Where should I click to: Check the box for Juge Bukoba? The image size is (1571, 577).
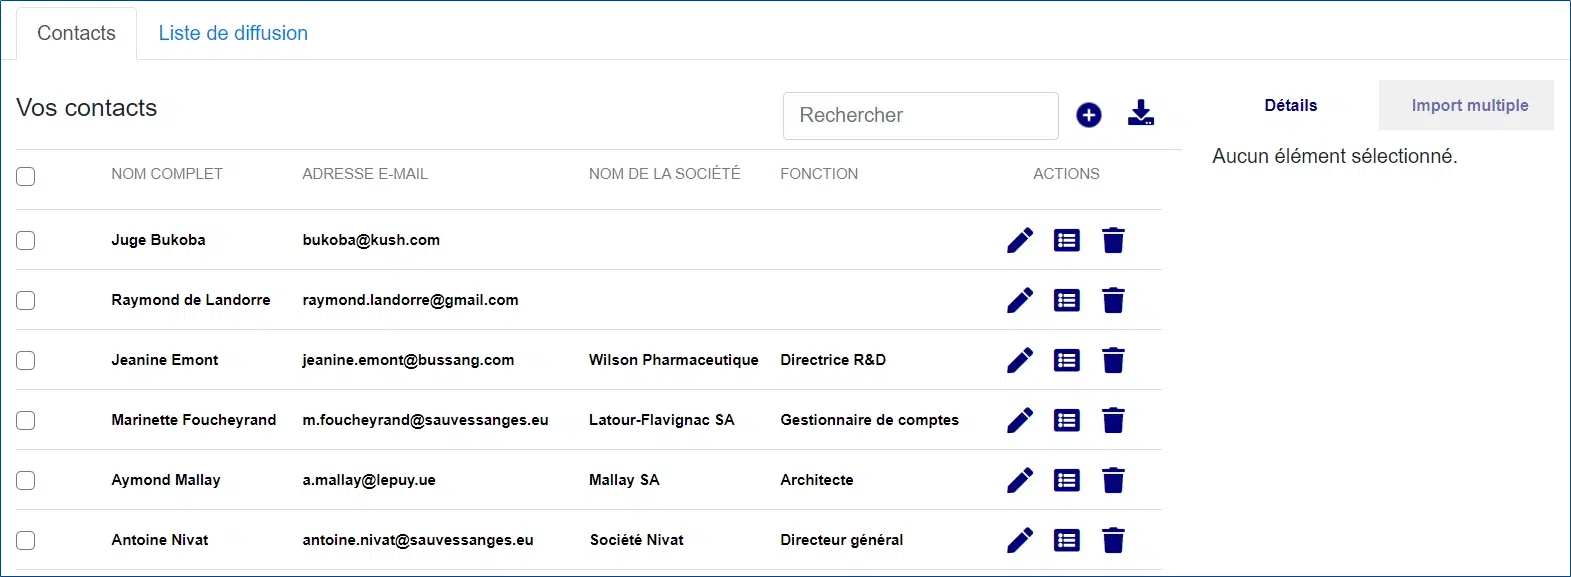(x=26, y=240)
